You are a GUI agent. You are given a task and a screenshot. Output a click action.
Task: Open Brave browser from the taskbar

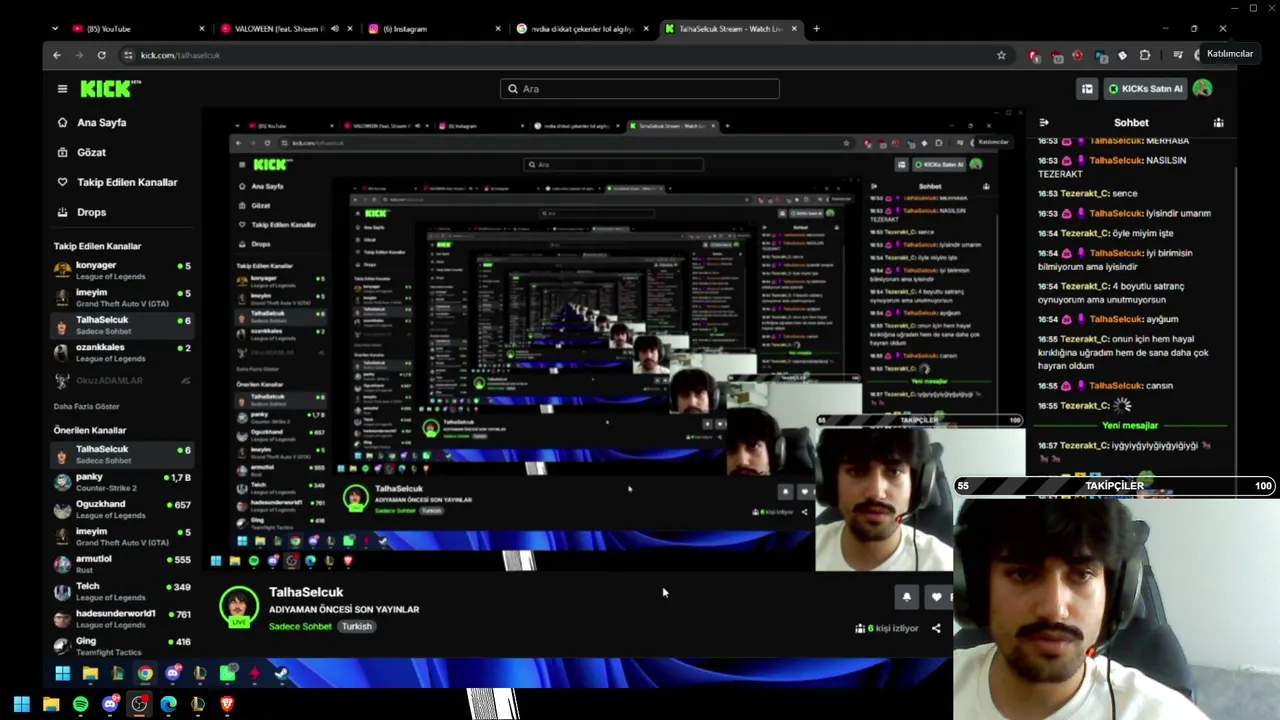[227, 705]
